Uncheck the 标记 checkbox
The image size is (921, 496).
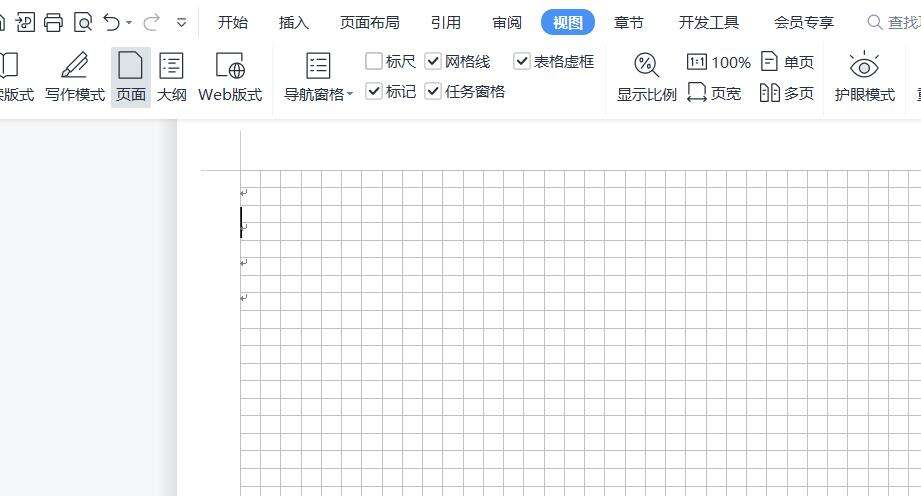click(374, 91)
